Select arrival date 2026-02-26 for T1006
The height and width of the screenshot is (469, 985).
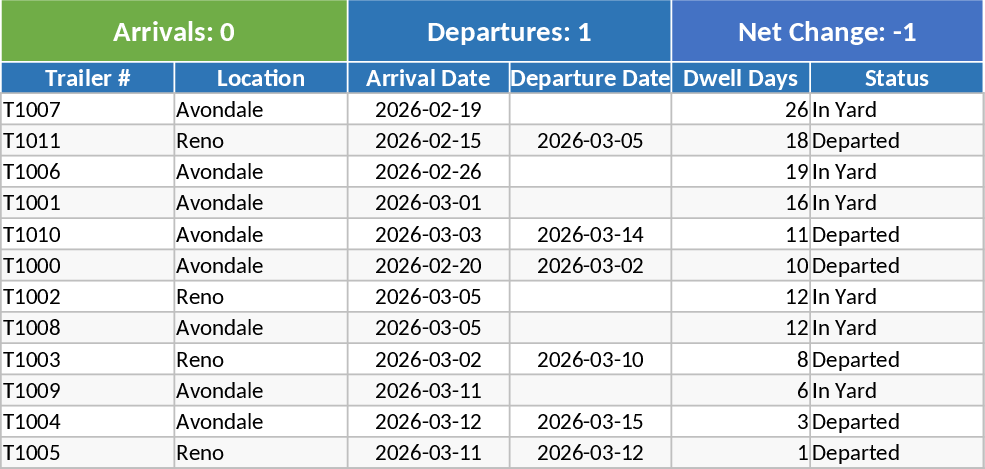coord(428,172)
